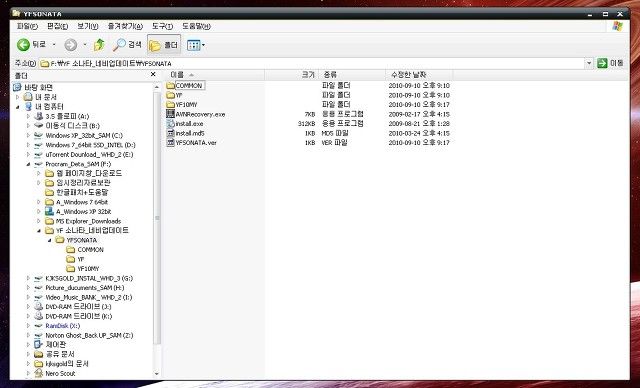This screenshot has height=388, width=640.
Task: Select DVD-RAM drive (K:) icon
Action: pyautogui.click(x=39, y=316)
